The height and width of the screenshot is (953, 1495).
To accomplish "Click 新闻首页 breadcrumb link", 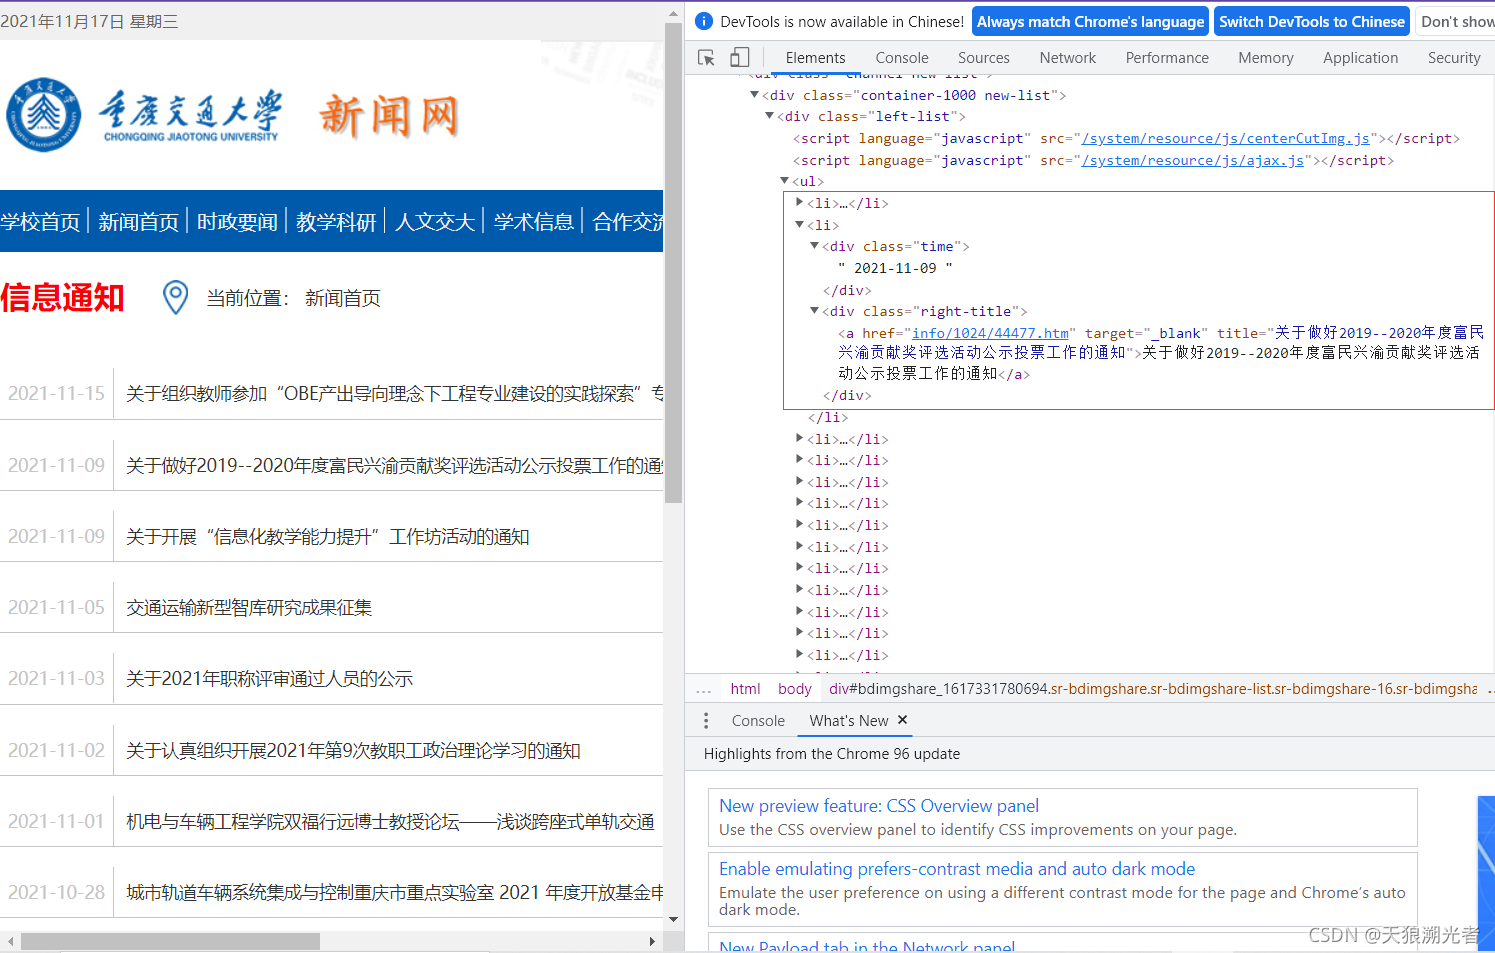I will tap(343, 298).
